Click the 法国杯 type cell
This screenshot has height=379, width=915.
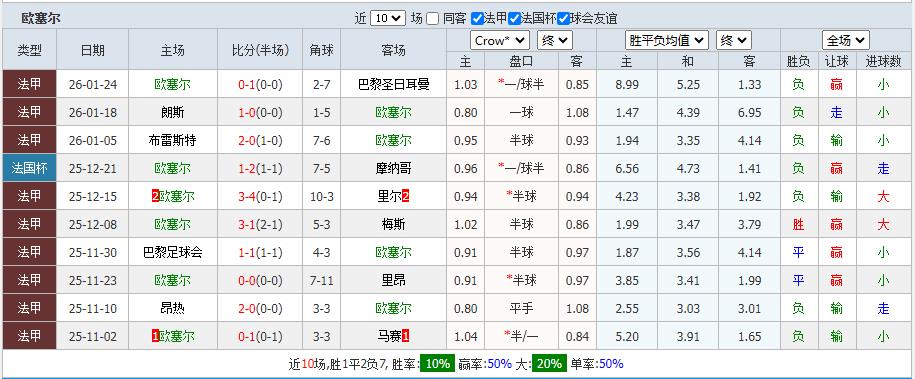(29, 169)
